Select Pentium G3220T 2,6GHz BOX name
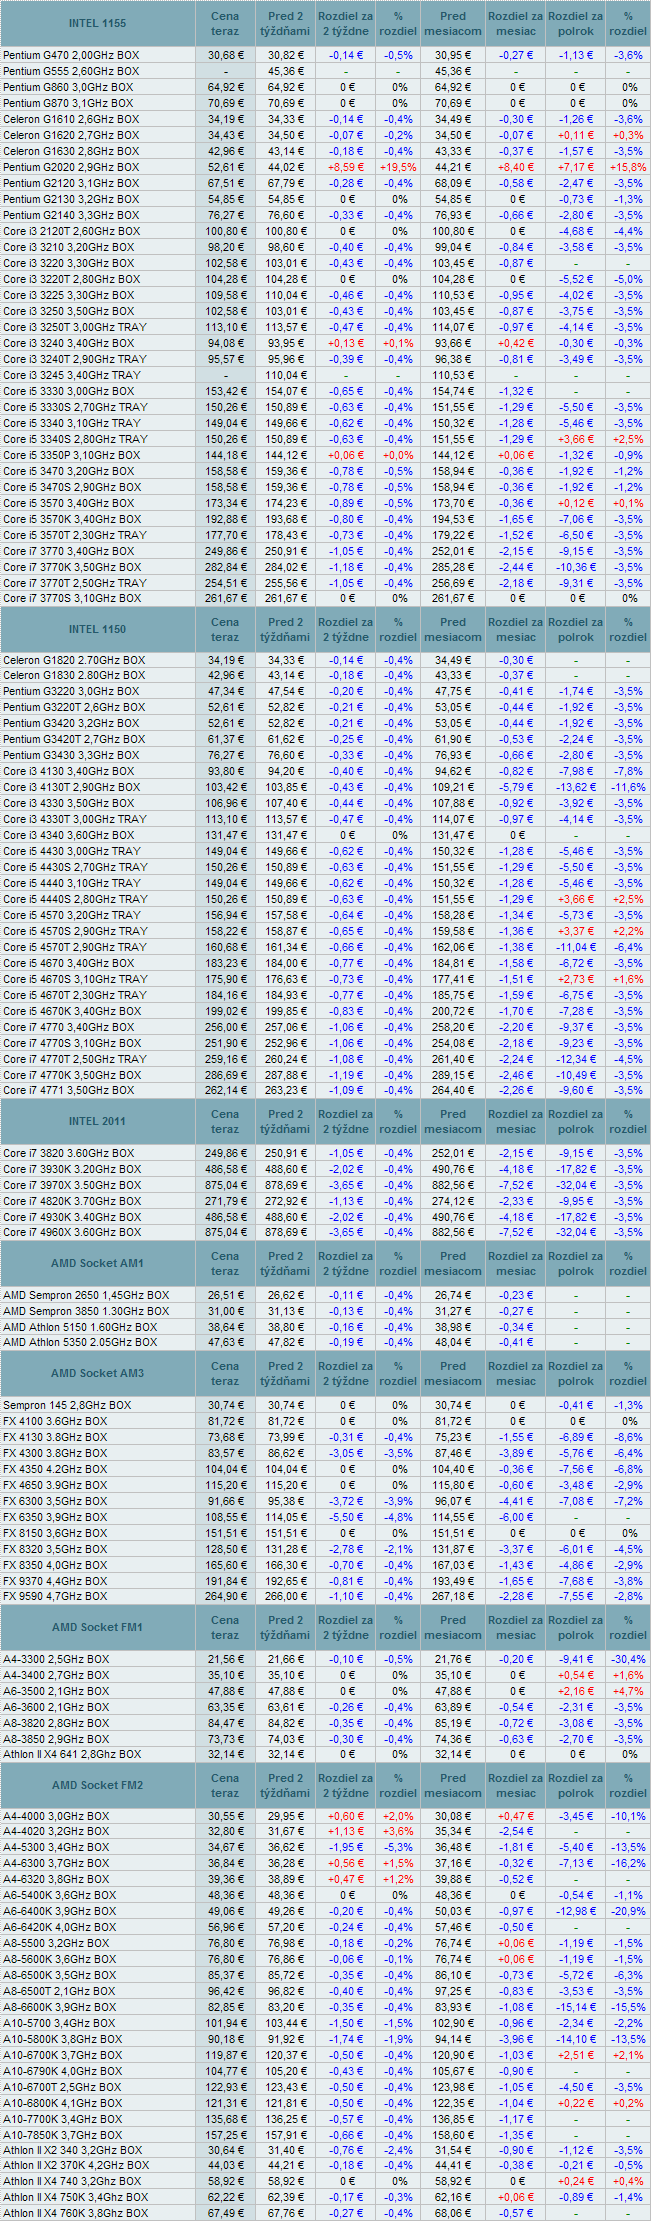 pyautogui.click(x=74, y=707)
